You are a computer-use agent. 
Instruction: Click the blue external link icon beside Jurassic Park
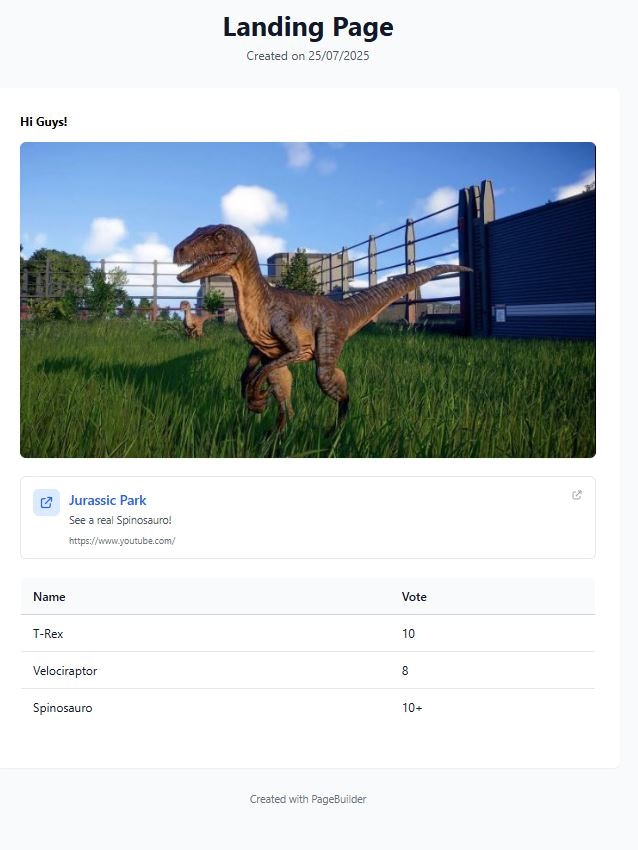pyautogui.click(x=46, y=502)
